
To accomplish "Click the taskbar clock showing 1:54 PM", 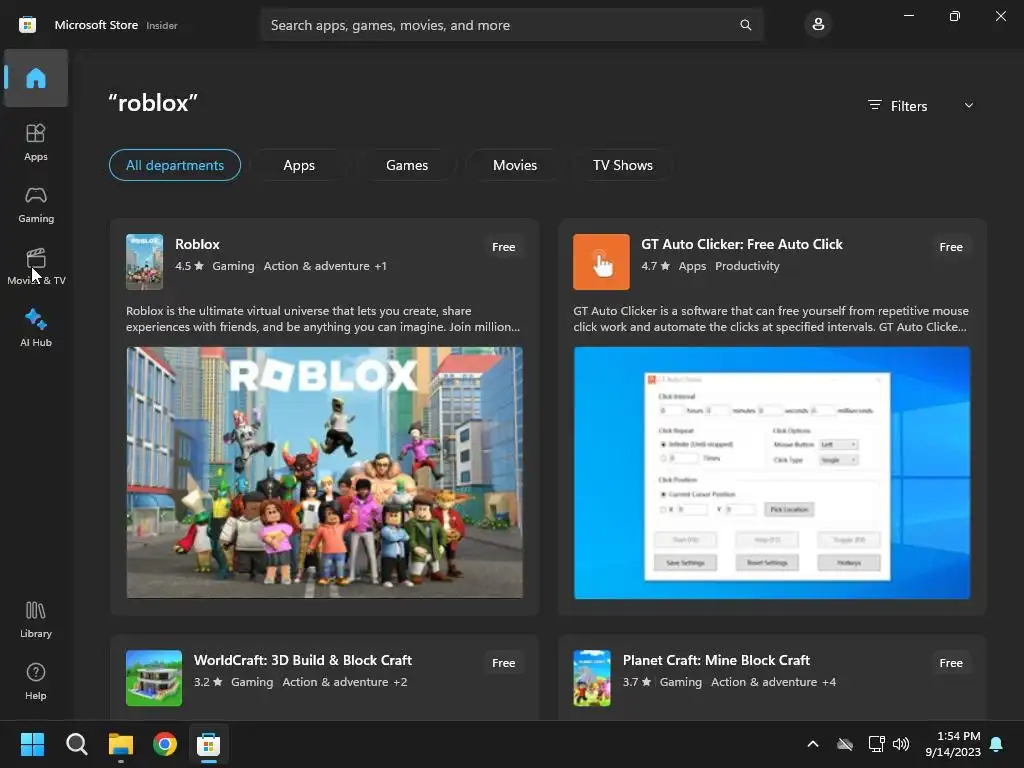I will coord(953,744).
